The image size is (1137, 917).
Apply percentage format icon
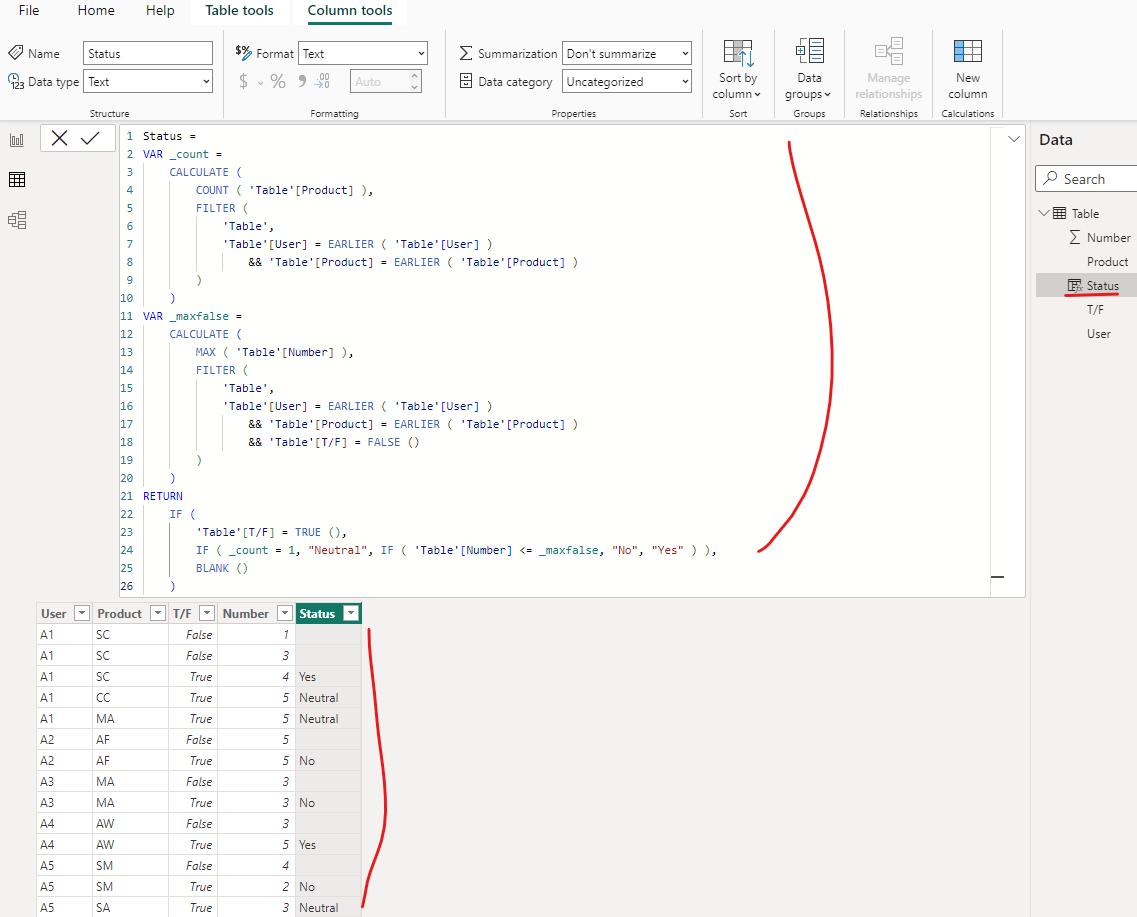(278, 81)
